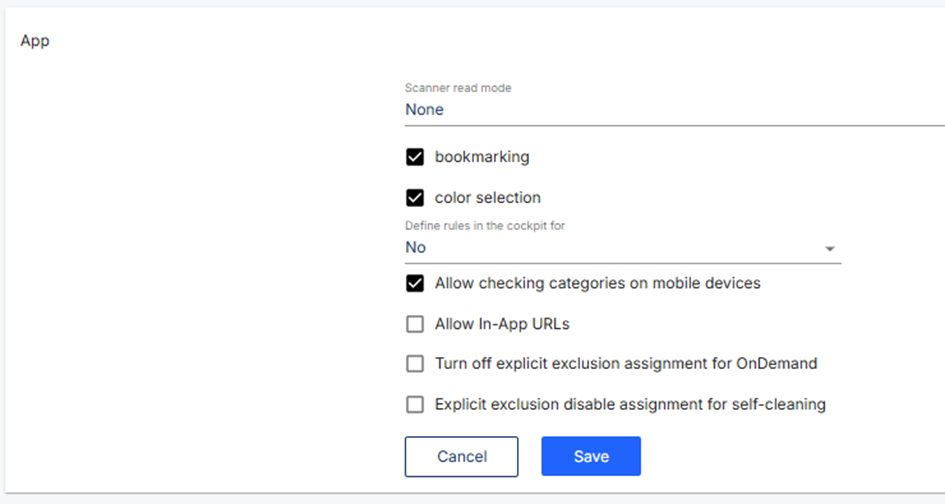Click the 'Define rules in the cockpit for' caption

485,226
